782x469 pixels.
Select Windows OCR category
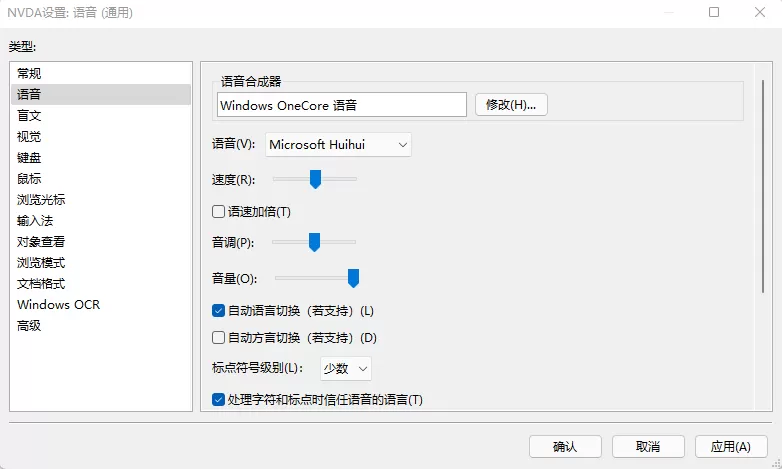pos(58,304)
